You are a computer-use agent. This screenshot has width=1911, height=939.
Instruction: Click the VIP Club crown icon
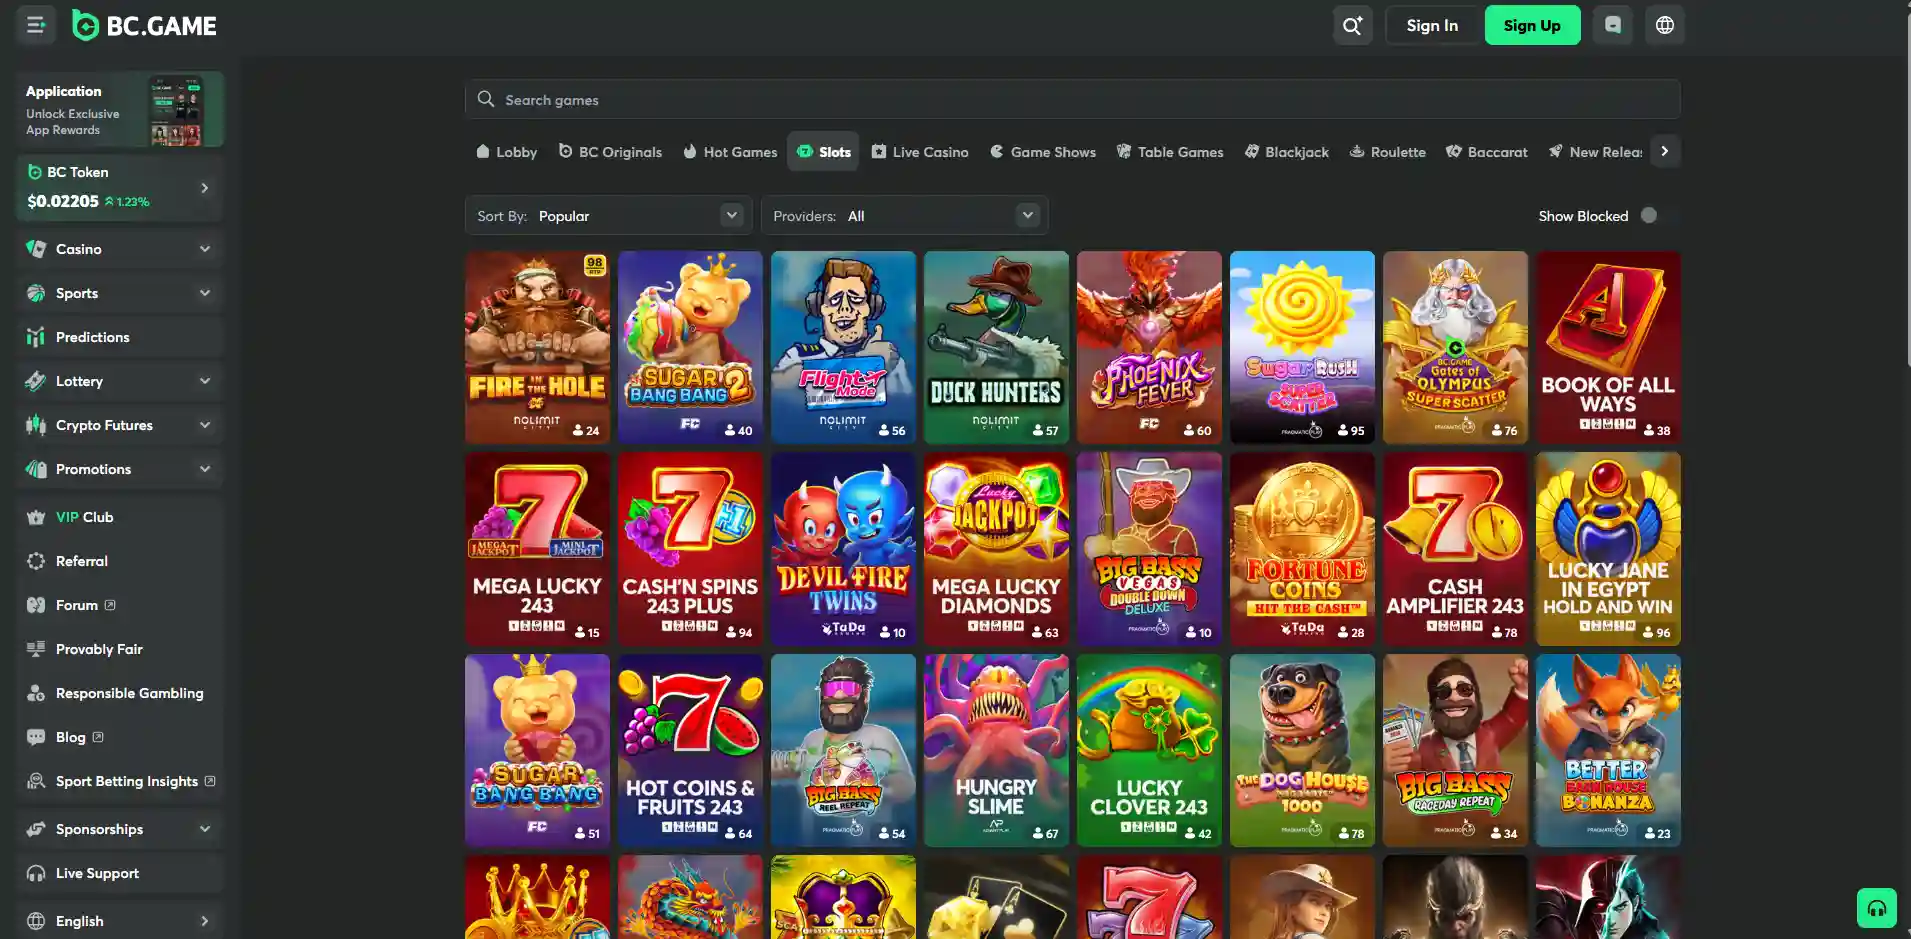click(x=36, y=517)
